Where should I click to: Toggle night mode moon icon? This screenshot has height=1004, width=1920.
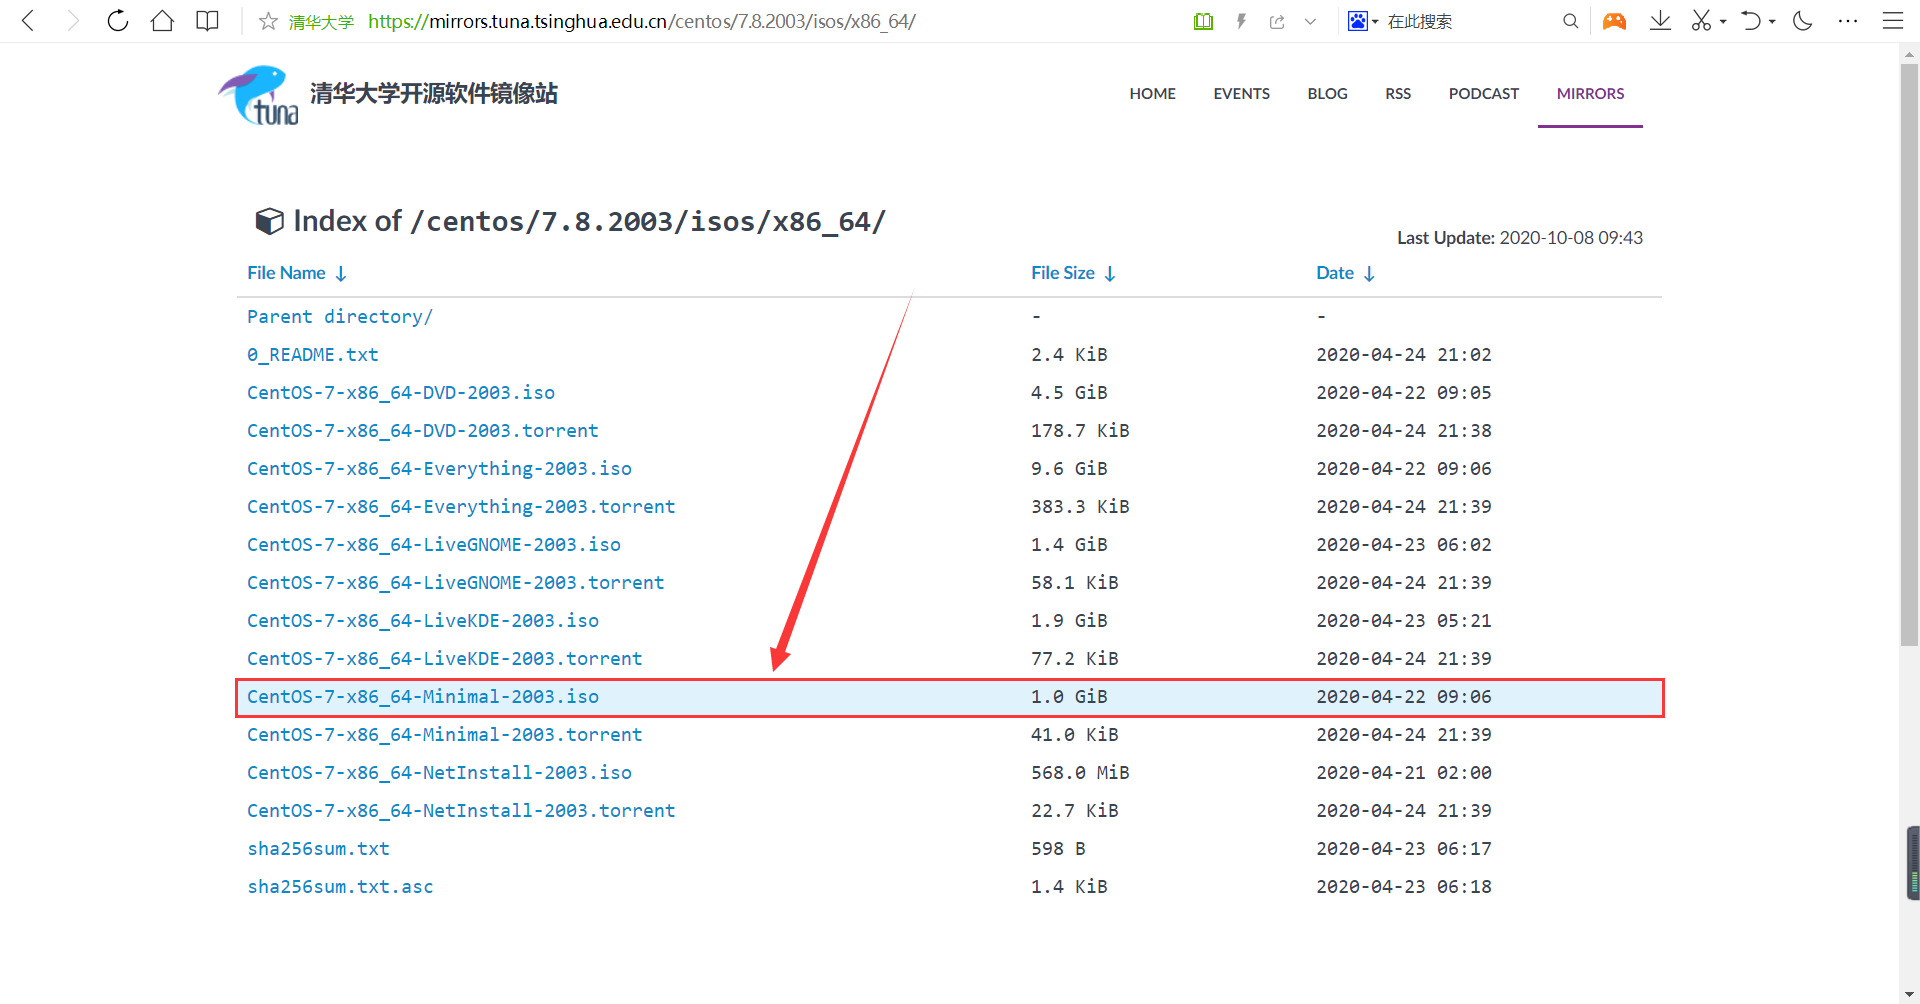(1803, 21)
